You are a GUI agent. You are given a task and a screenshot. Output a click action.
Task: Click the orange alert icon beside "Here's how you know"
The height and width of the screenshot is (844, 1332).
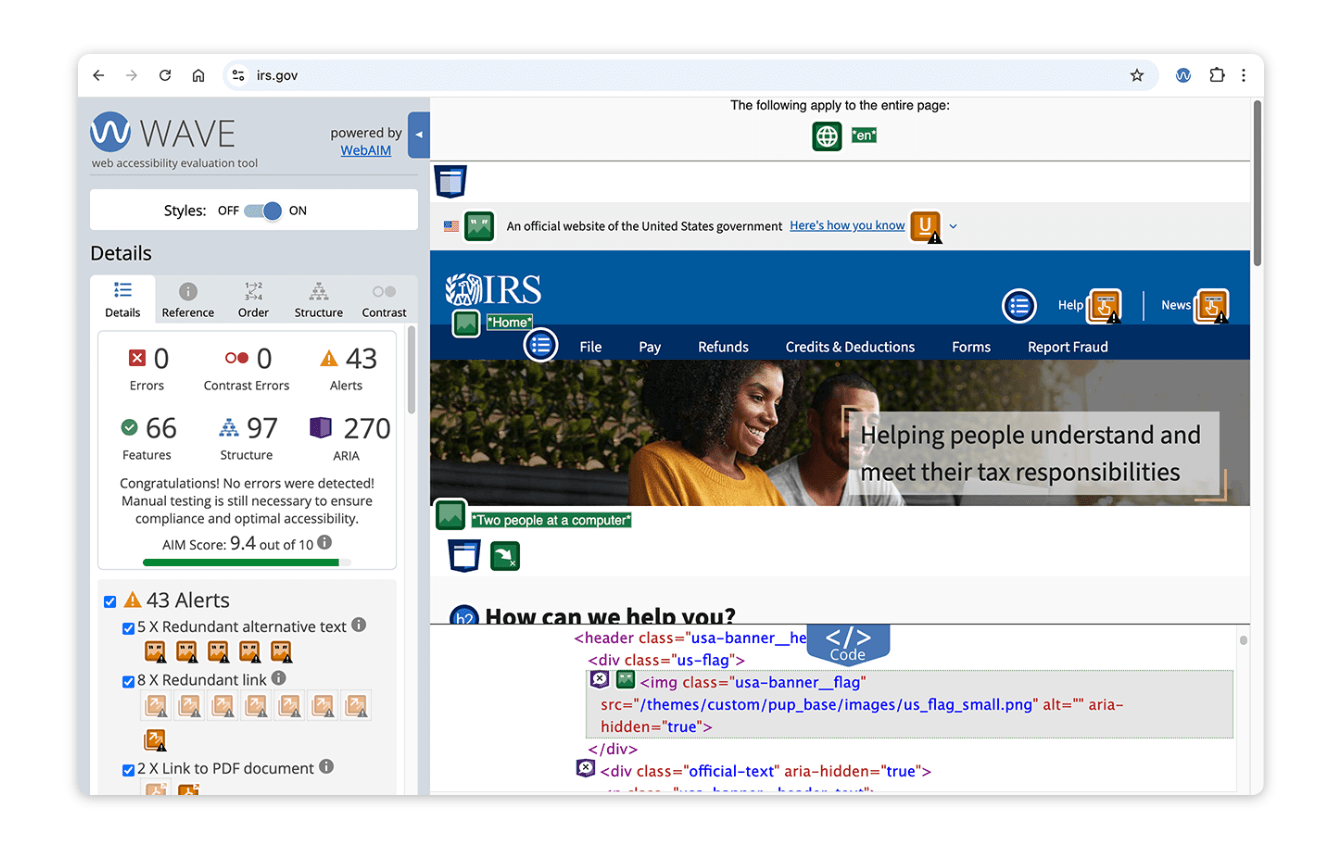click(x=923, y=226)
